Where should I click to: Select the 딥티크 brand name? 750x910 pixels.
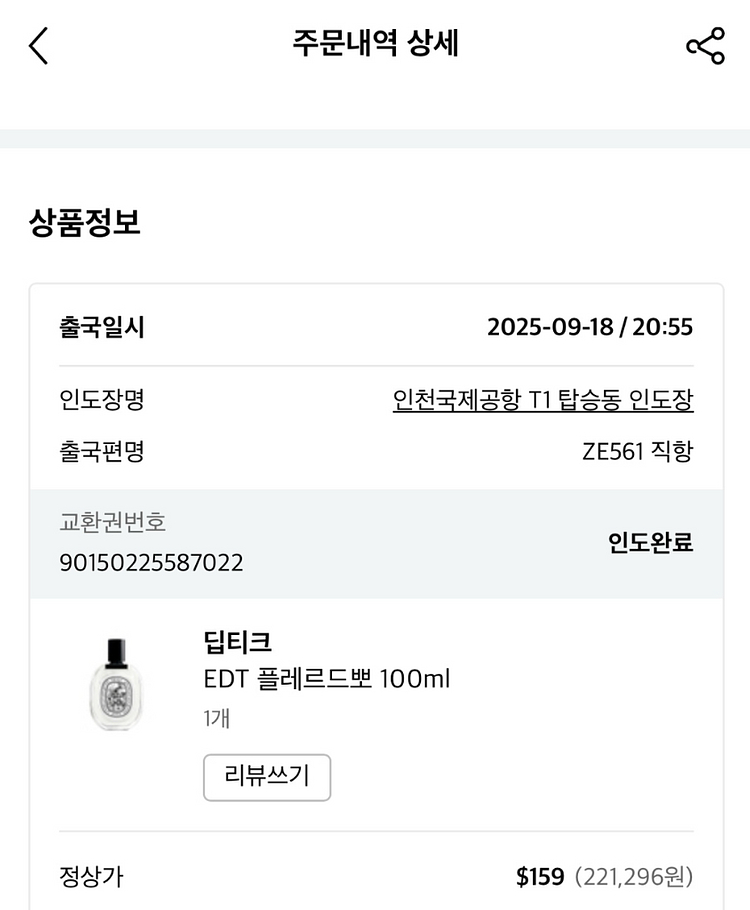237,641
